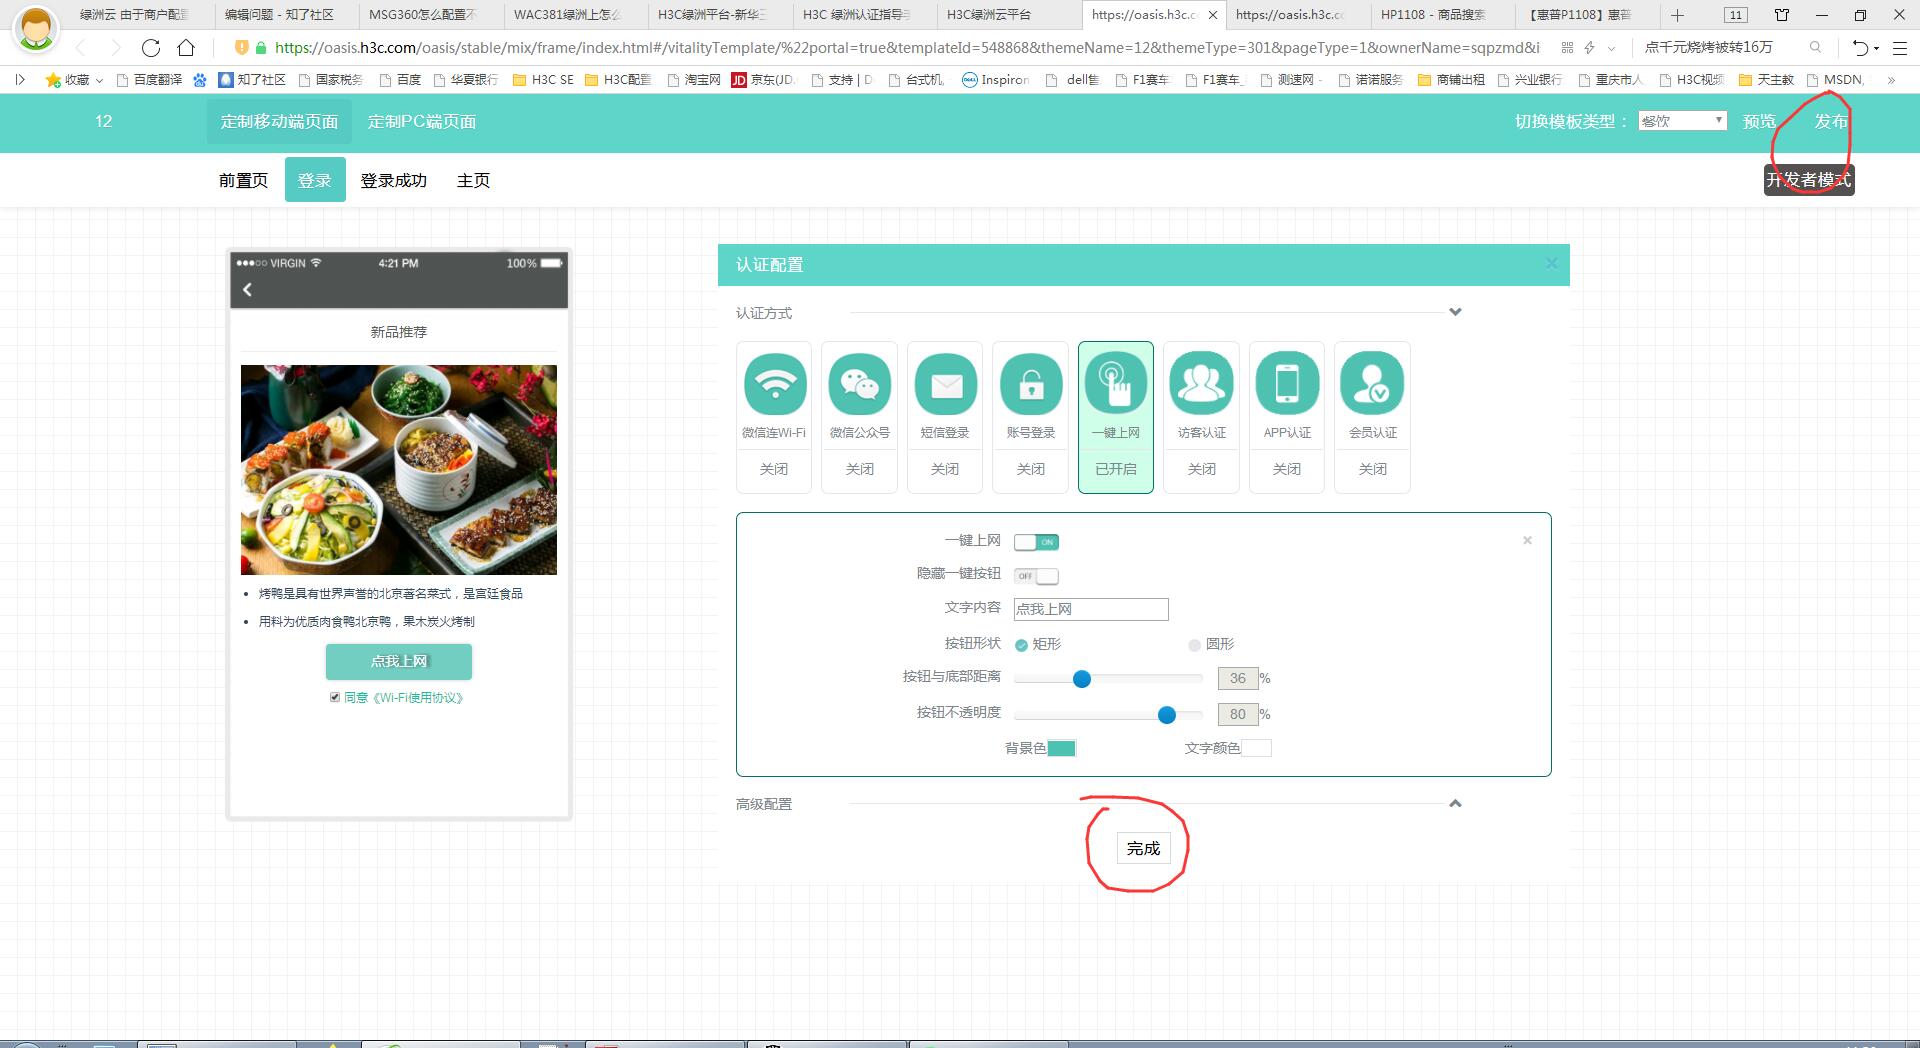
Task: Select the 圆形 button shape radio
Action: click(x=1194, y=645)
